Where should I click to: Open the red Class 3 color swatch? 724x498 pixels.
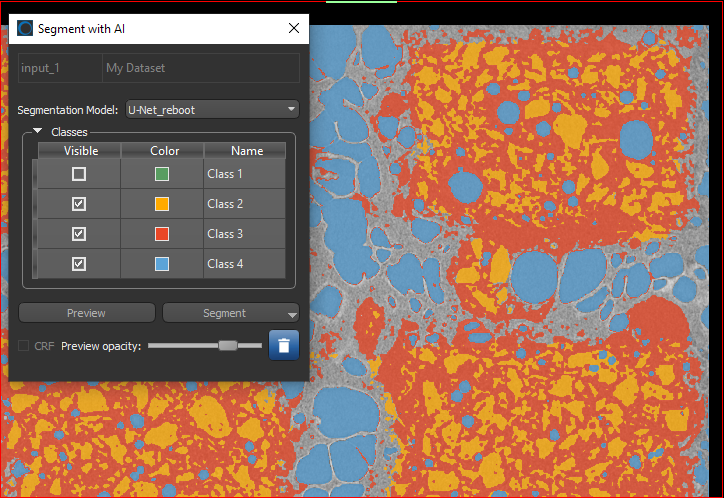click(162, 234)
